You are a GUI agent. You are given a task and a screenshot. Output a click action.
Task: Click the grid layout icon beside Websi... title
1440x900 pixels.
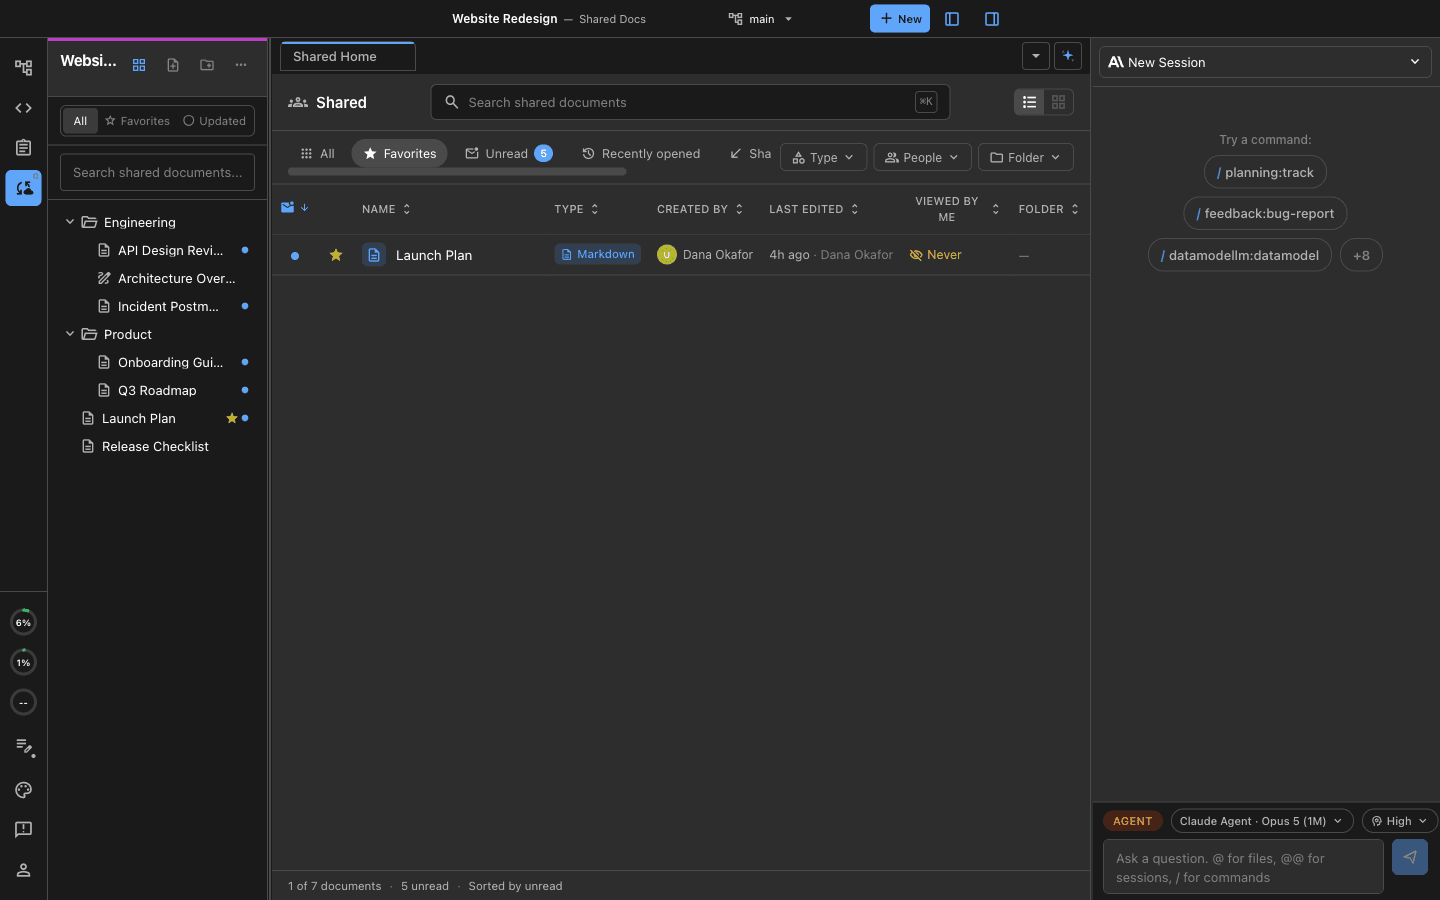click(139, 65)
